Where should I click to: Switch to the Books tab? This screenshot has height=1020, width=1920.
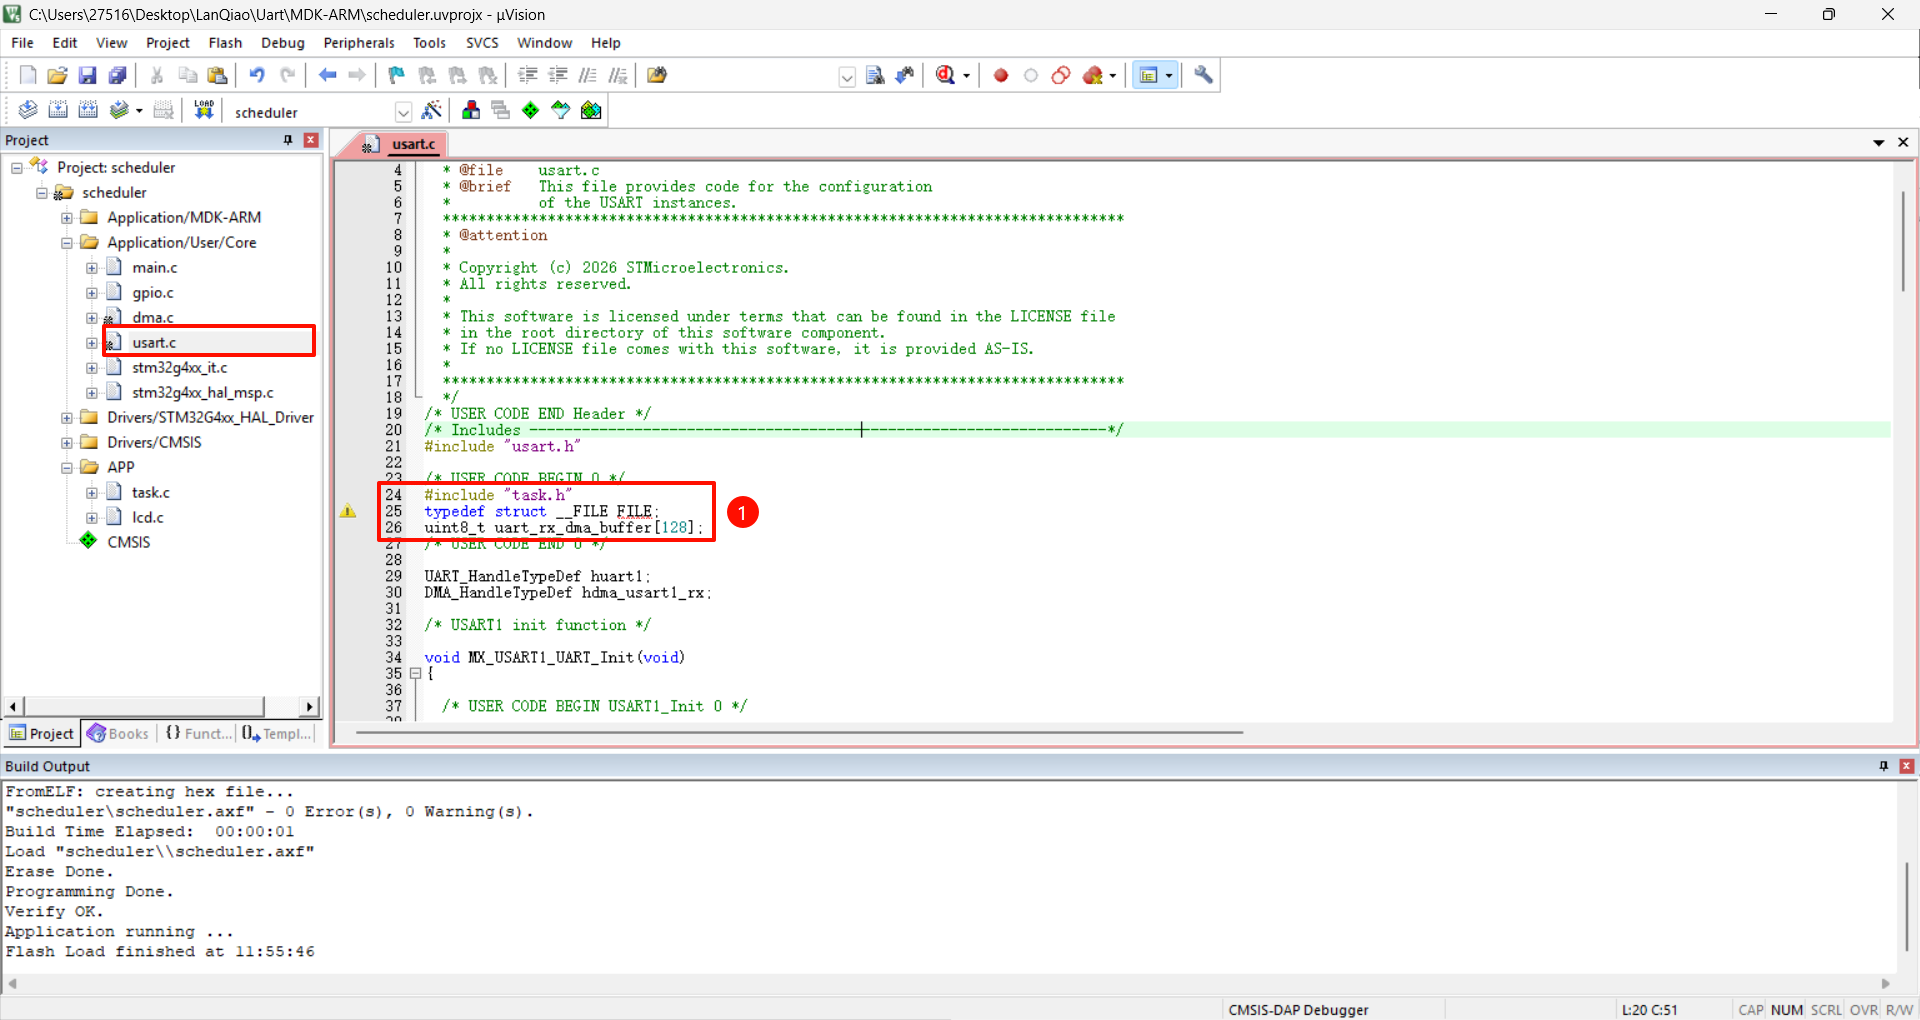coord(118,734)
